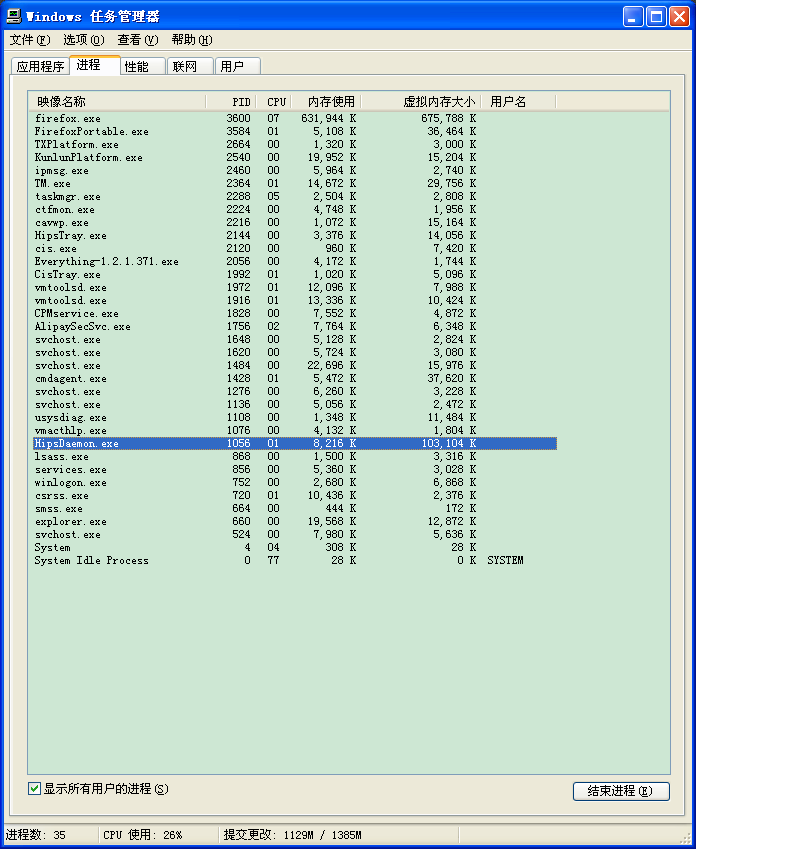The height and width of the screenshot is (849, 800).
Task: Open the 帮助(H) menu
Action: tap(191, 40)
